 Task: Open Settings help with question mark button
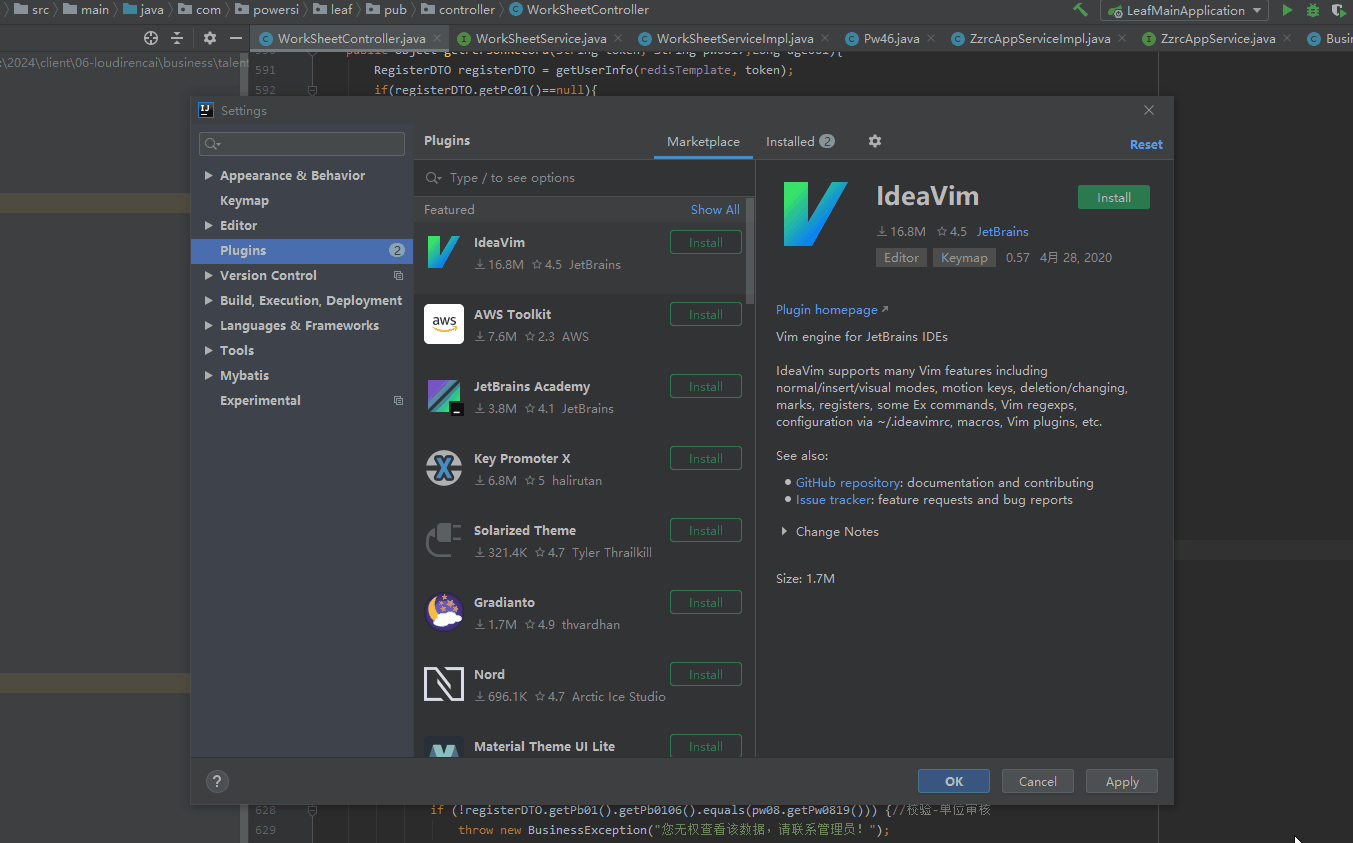click(x=217, y=781)
